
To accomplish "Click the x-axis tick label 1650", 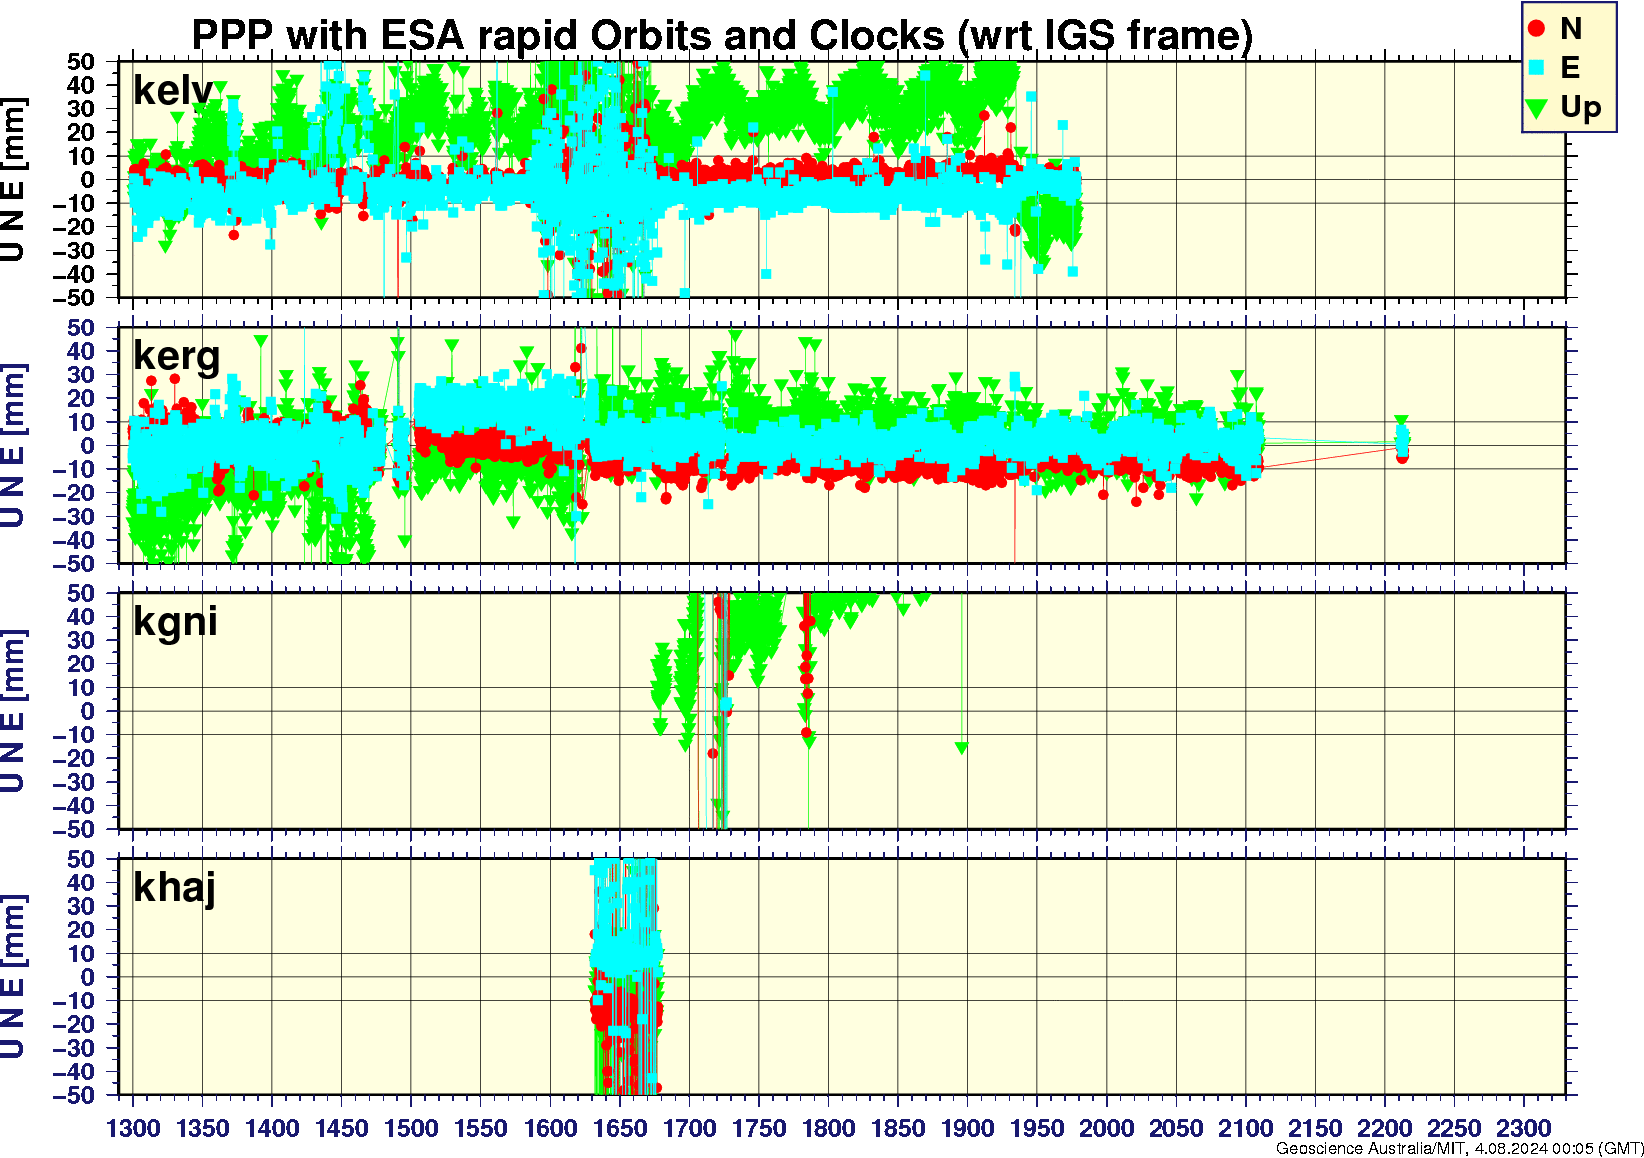I will [x=620, y=1128].
